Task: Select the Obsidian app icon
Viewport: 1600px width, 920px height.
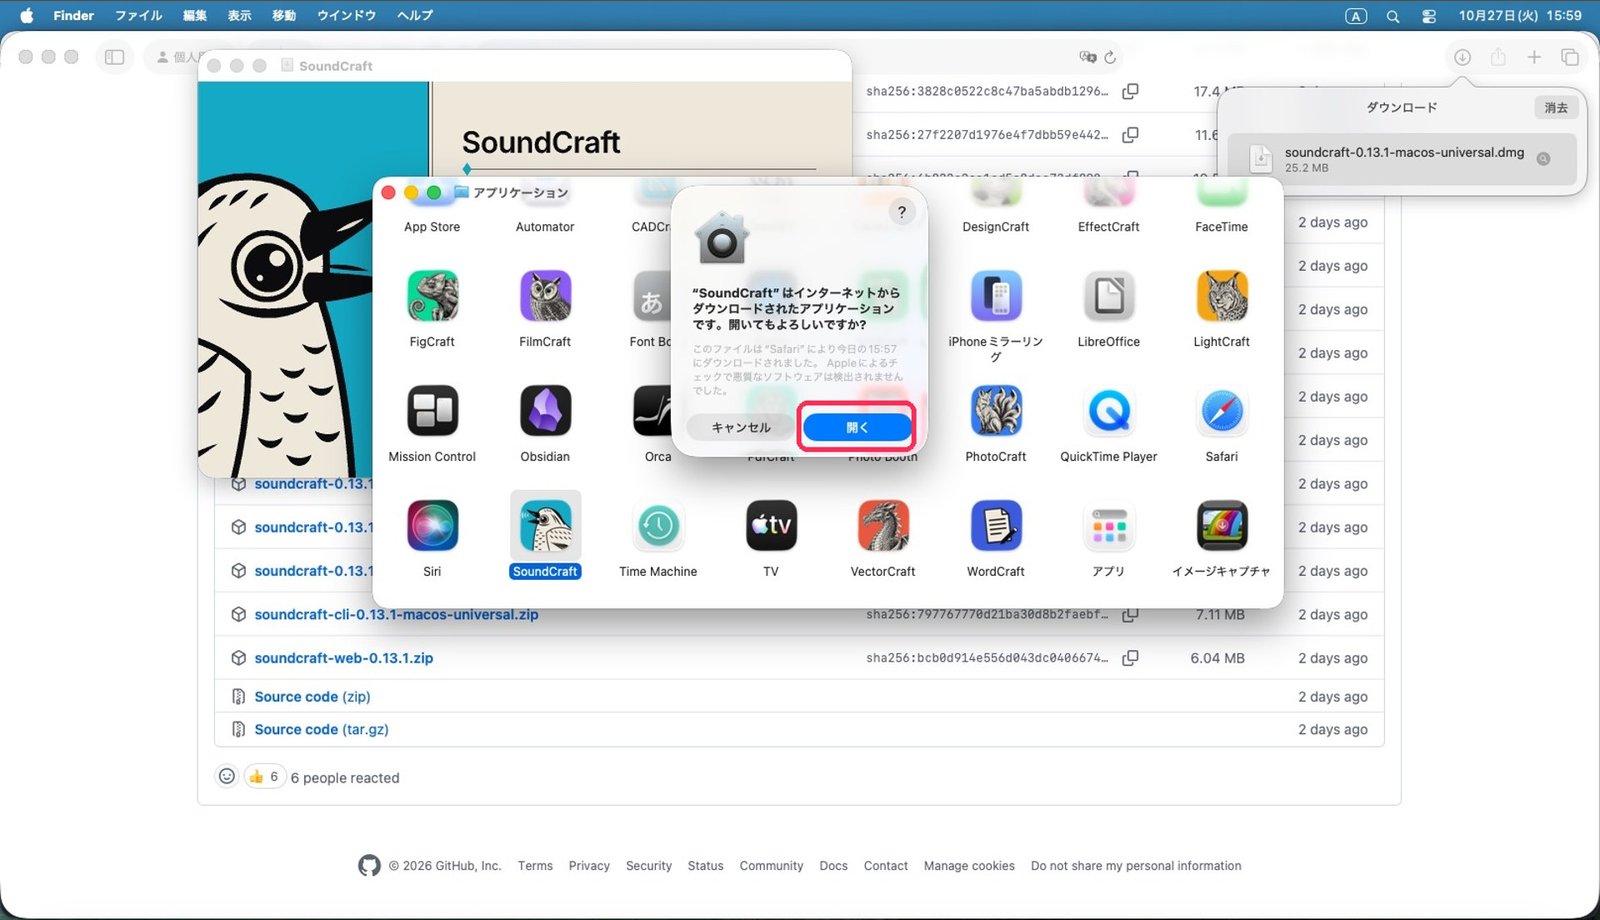Action: click(x=545, y=411)
